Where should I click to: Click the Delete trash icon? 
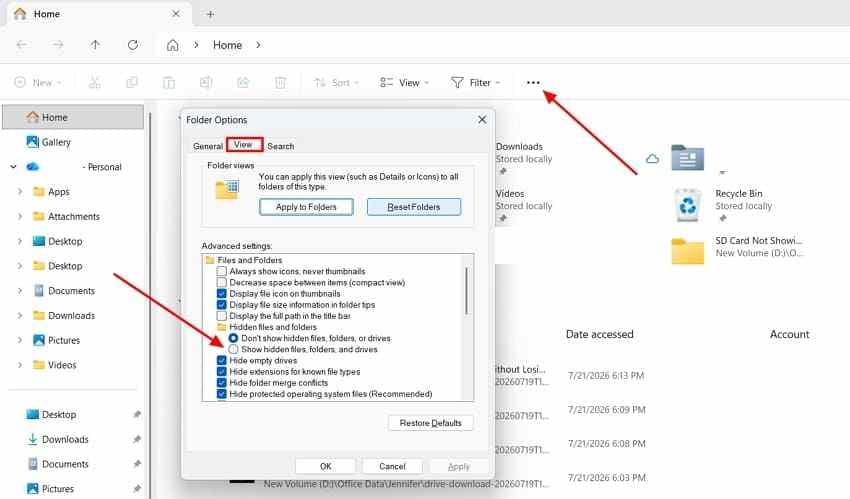click(280, 82)
